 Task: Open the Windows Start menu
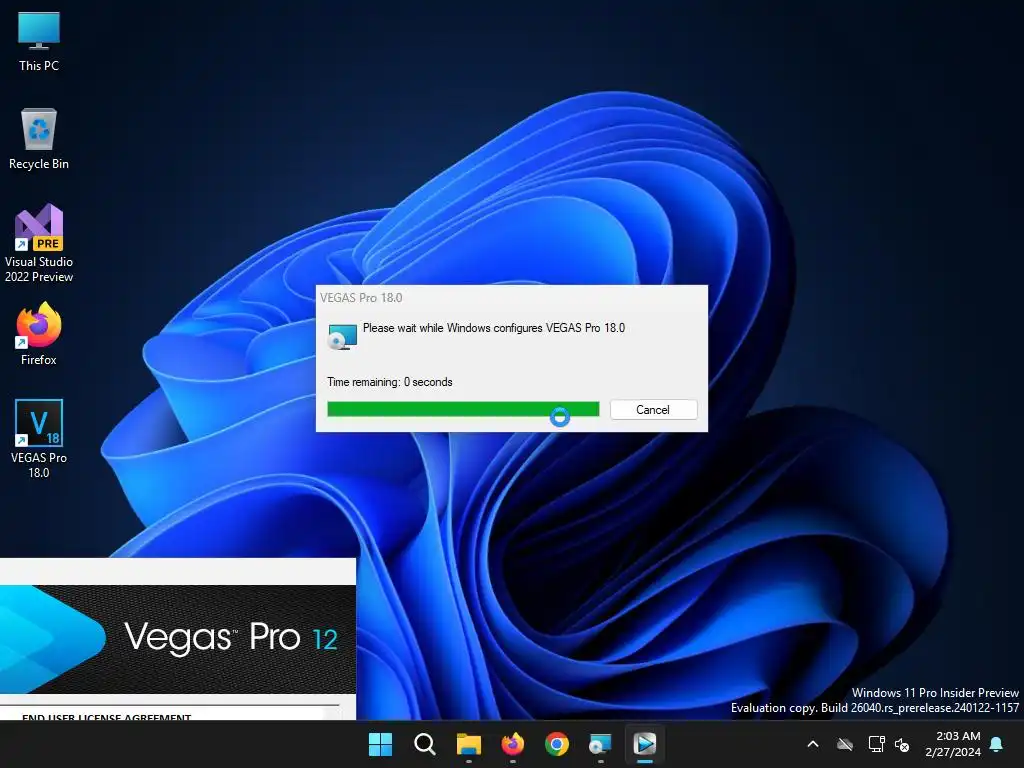pyautogui.click(x=380, y=744)
